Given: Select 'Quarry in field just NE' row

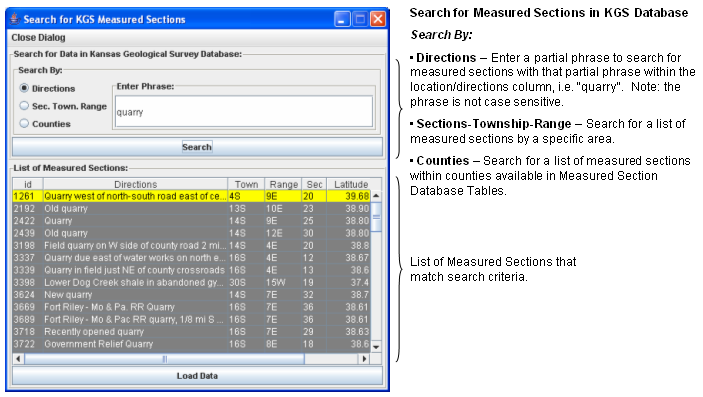Looking at the screenshot, I should pos(191,270).
